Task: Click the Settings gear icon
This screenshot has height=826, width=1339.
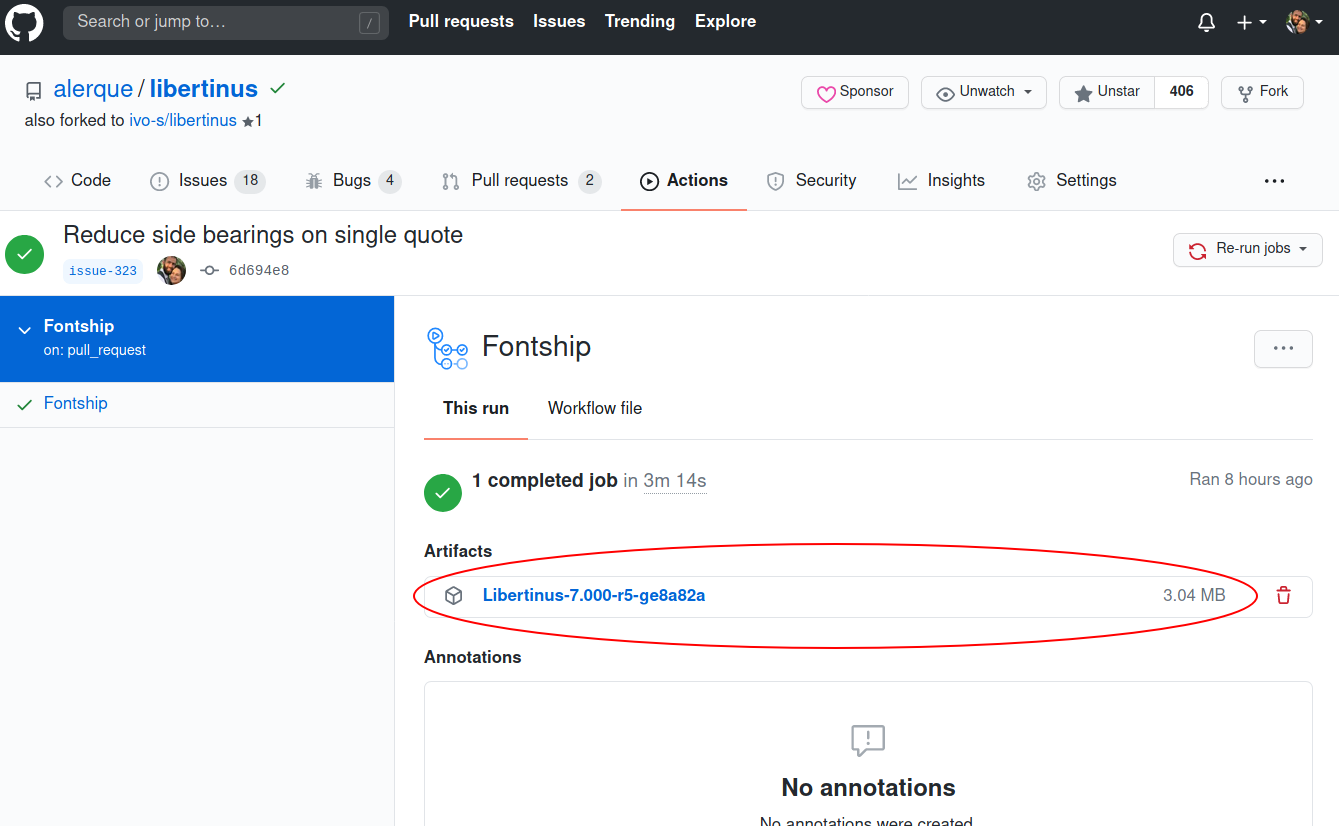Action: coord(1036,182)
